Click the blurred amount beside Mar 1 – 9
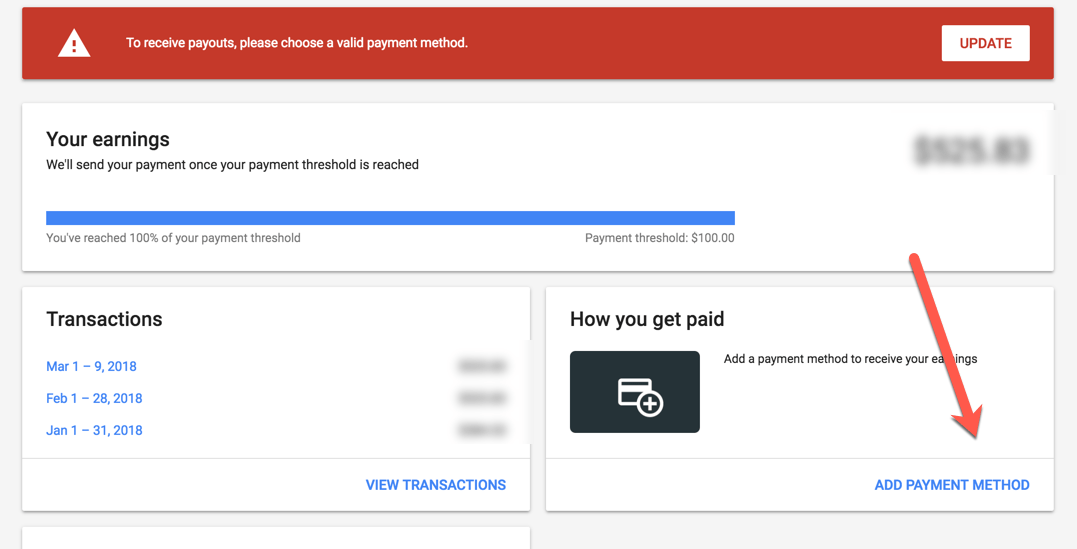The image size is (1077, 549). coord(482,366)
